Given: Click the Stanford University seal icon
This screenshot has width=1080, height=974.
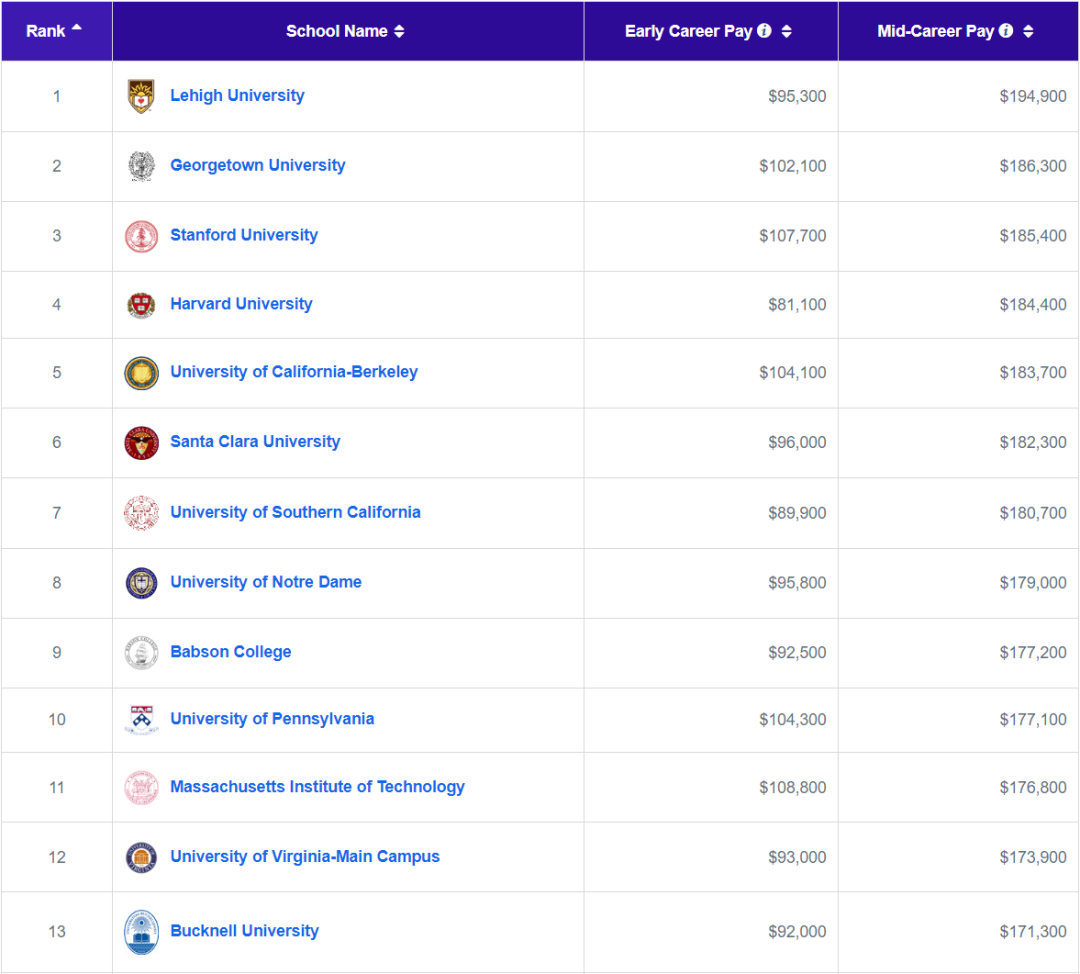Looking at the screenshot, I should [x=141, y=236].
